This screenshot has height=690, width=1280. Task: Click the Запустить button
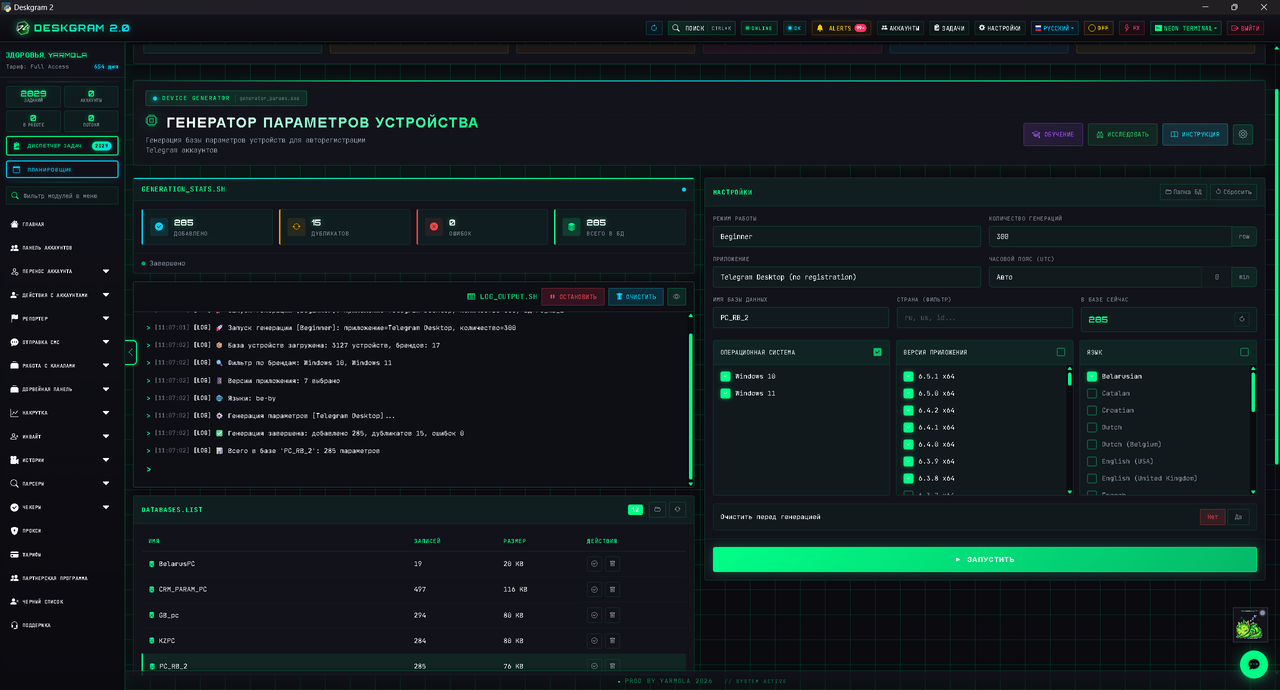point(985,559)
